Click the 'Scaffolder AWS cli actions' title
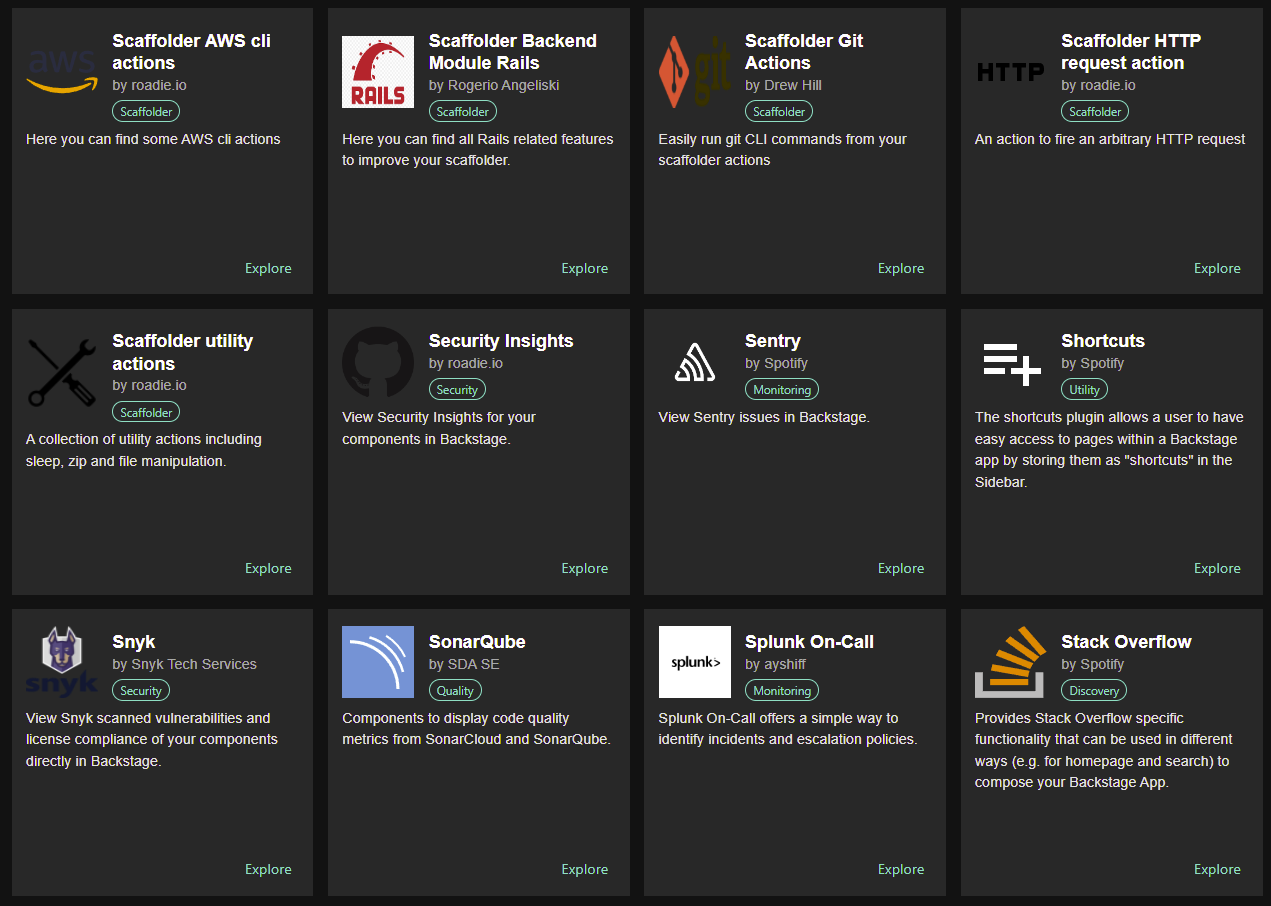This screenshot has height=906, width=1271. 191,52
